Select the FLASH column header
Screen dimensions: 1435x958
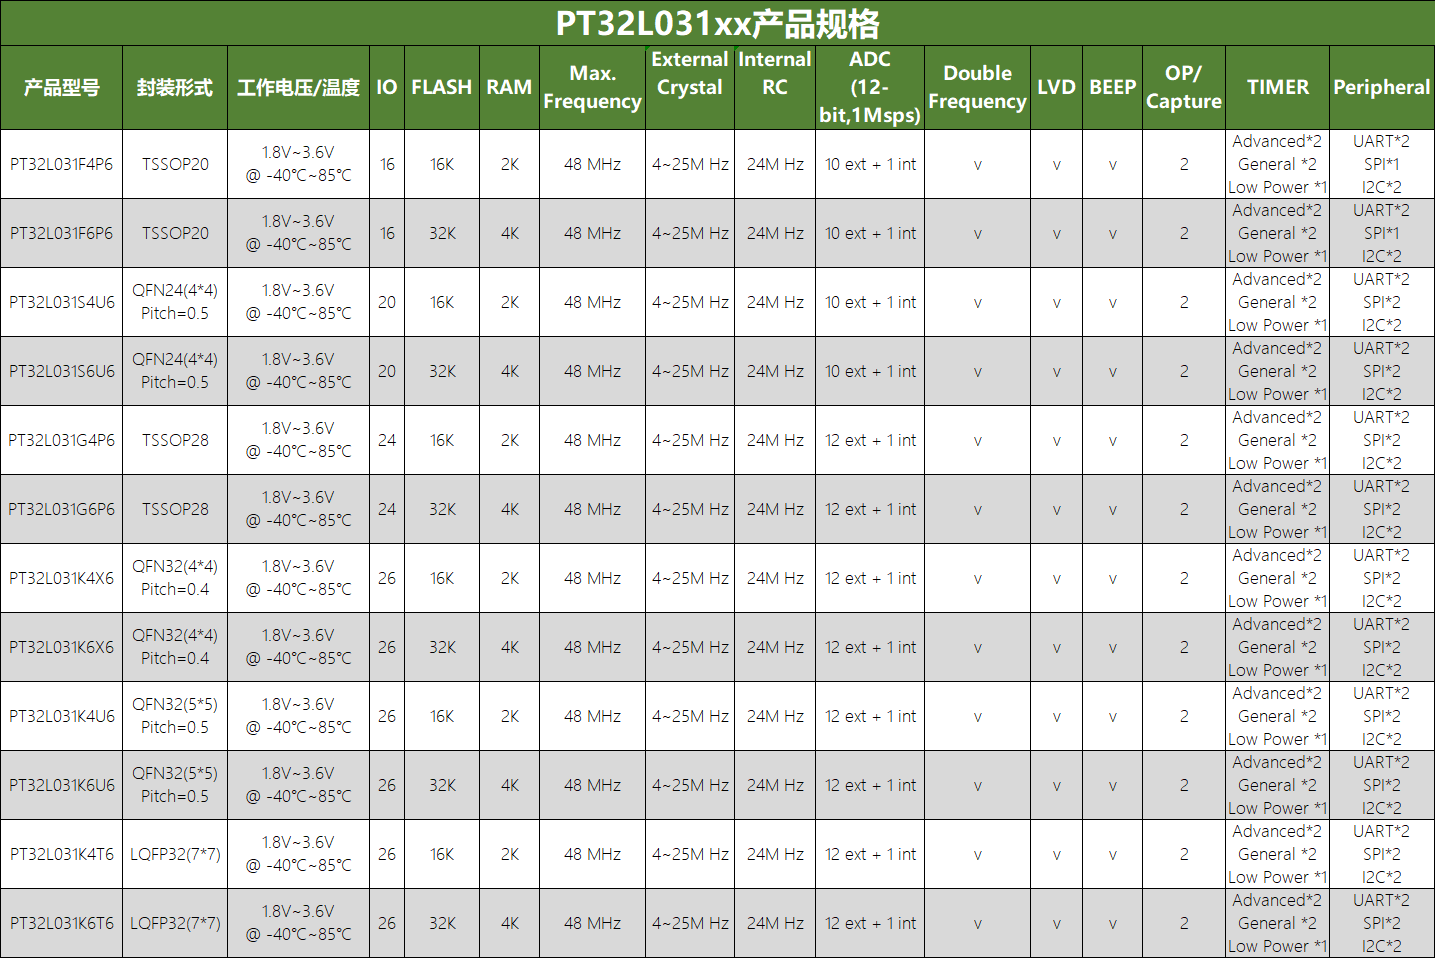point(442,87)
